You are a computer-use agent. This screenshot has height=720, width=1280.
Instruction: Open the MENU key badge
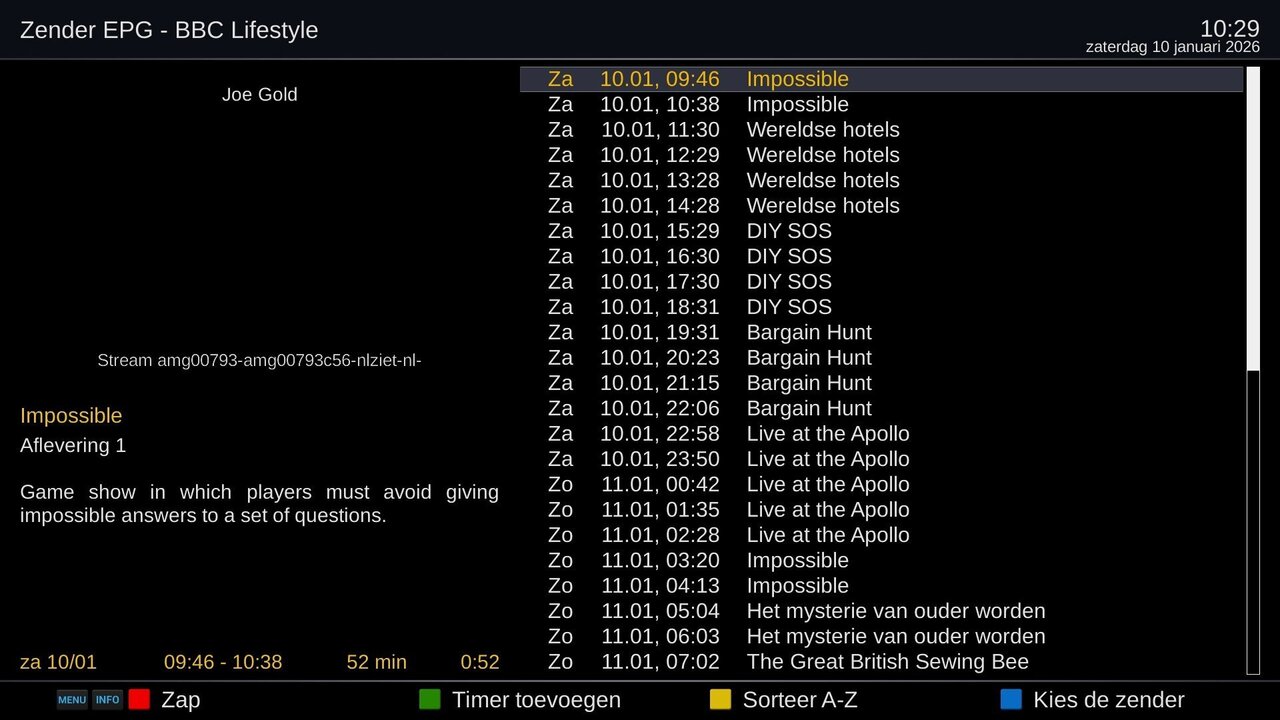tap(72, 700)
